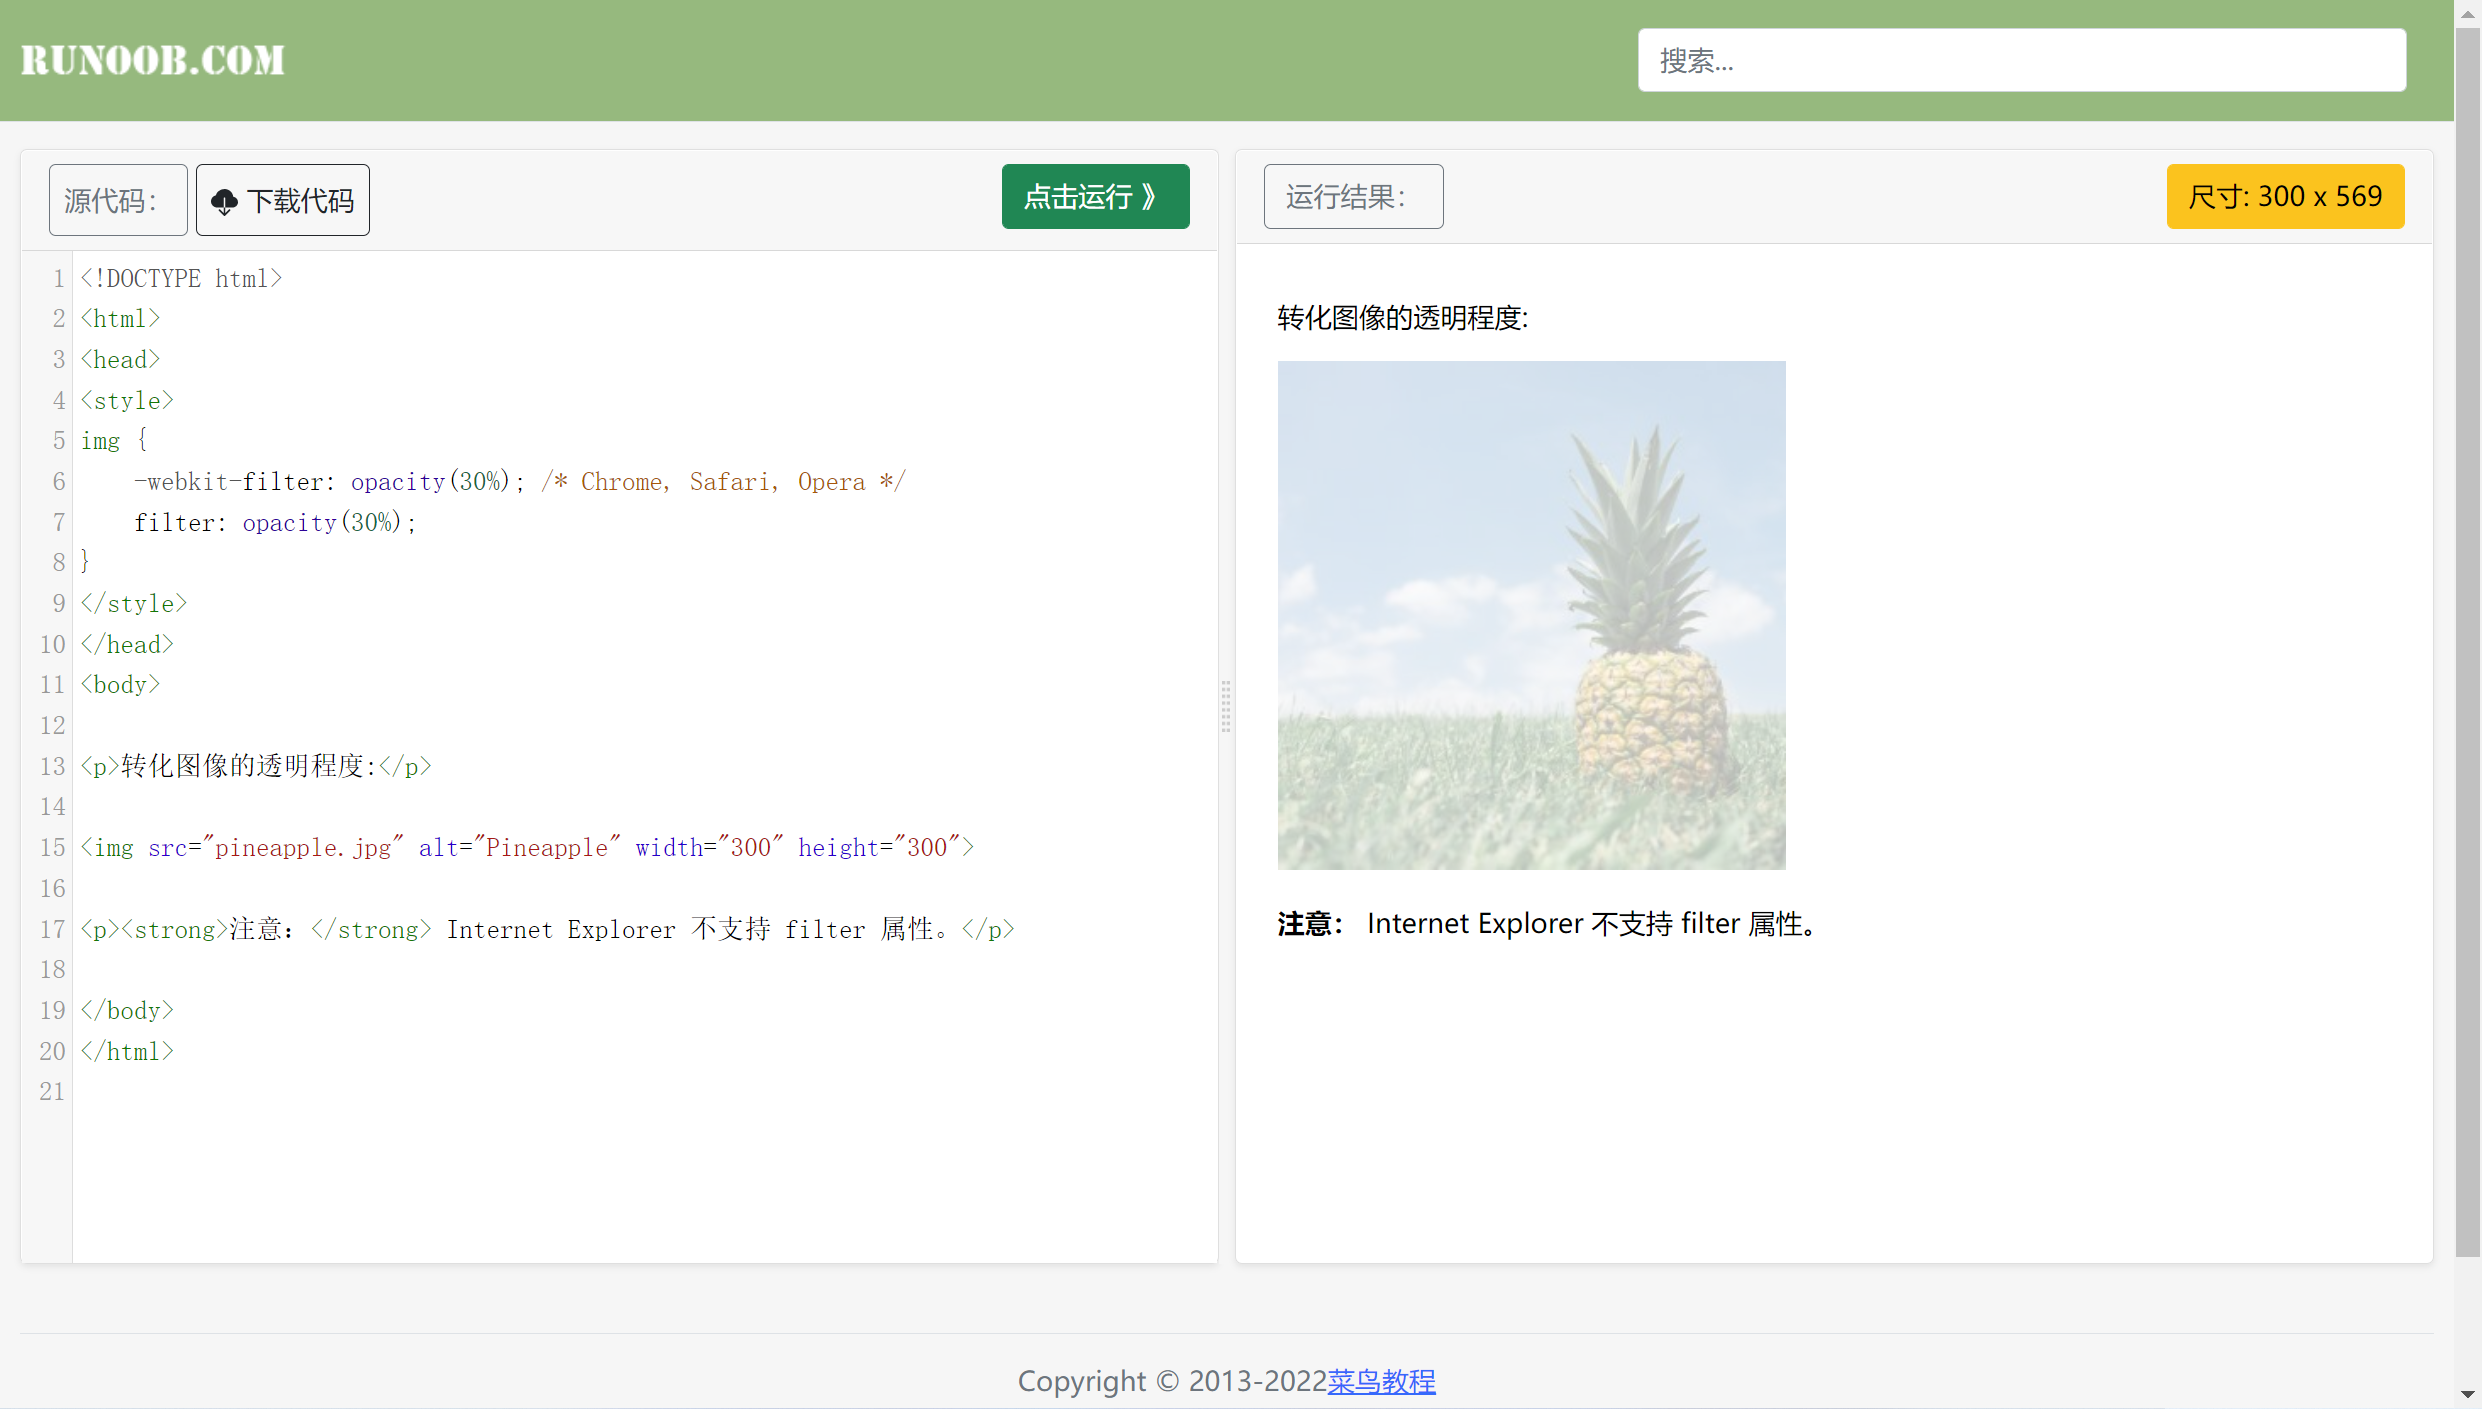The height and width of the screenshot is (1409, 2482).
Task: Click the faded pineapple image
Action: pos(1531,615)
